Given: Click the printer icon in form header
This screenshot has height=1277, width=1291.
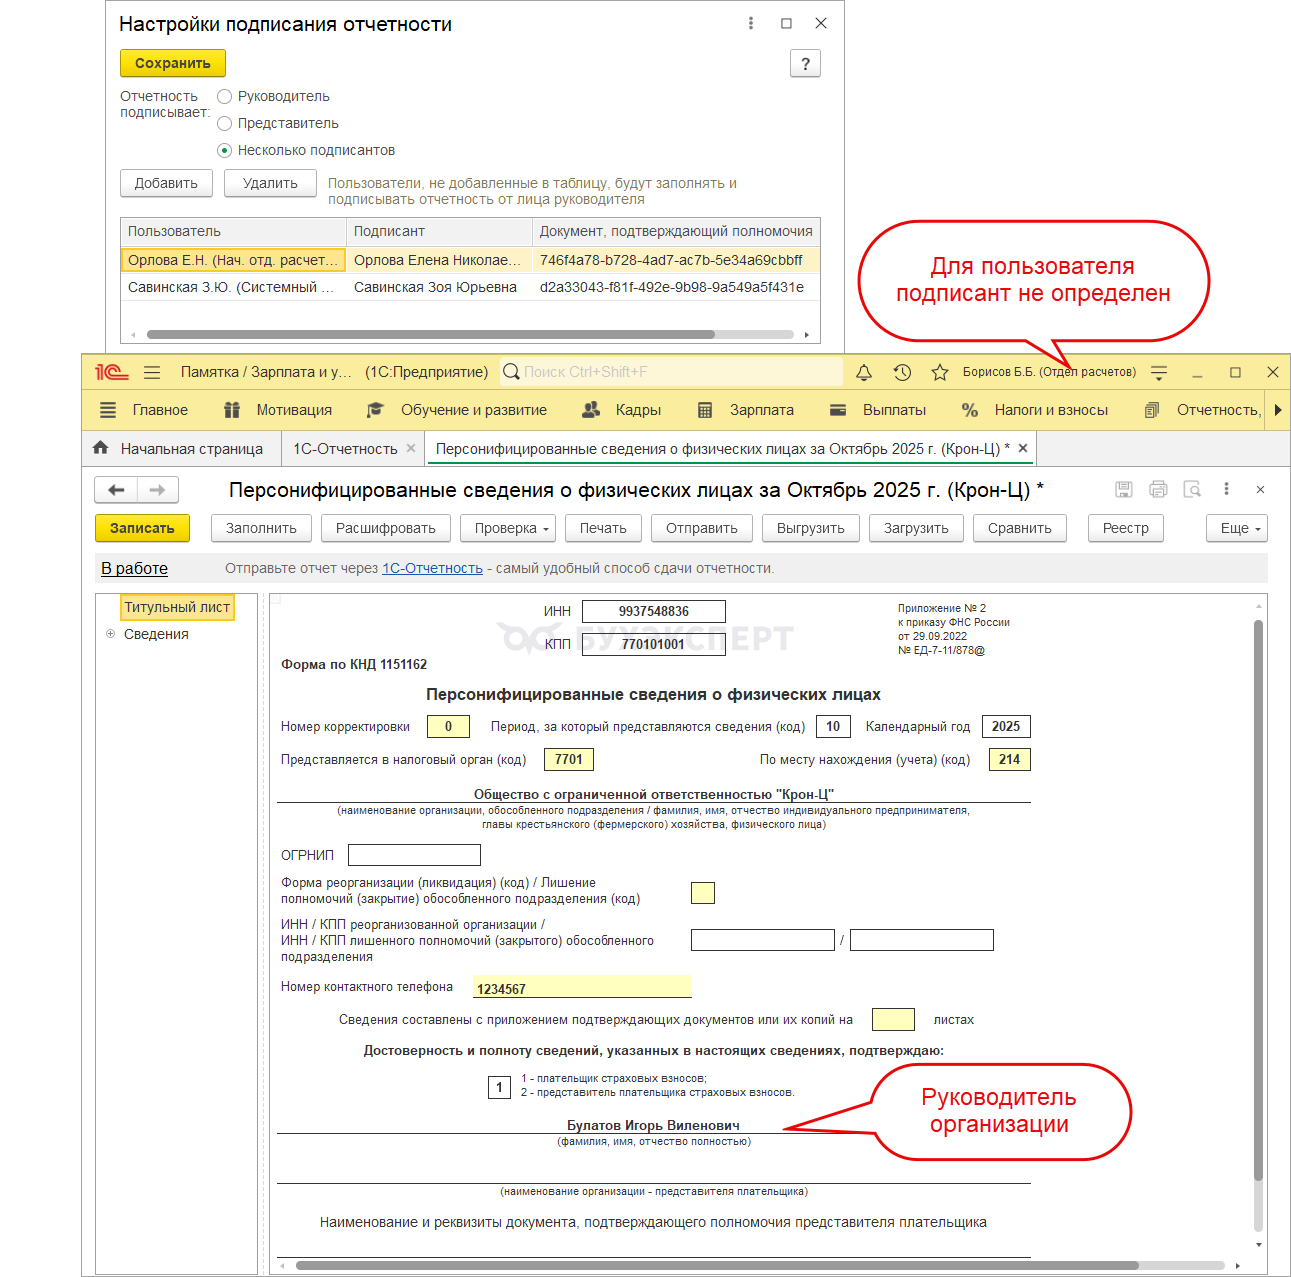Looking at the screenshot, I should (x=1158, y=489).
